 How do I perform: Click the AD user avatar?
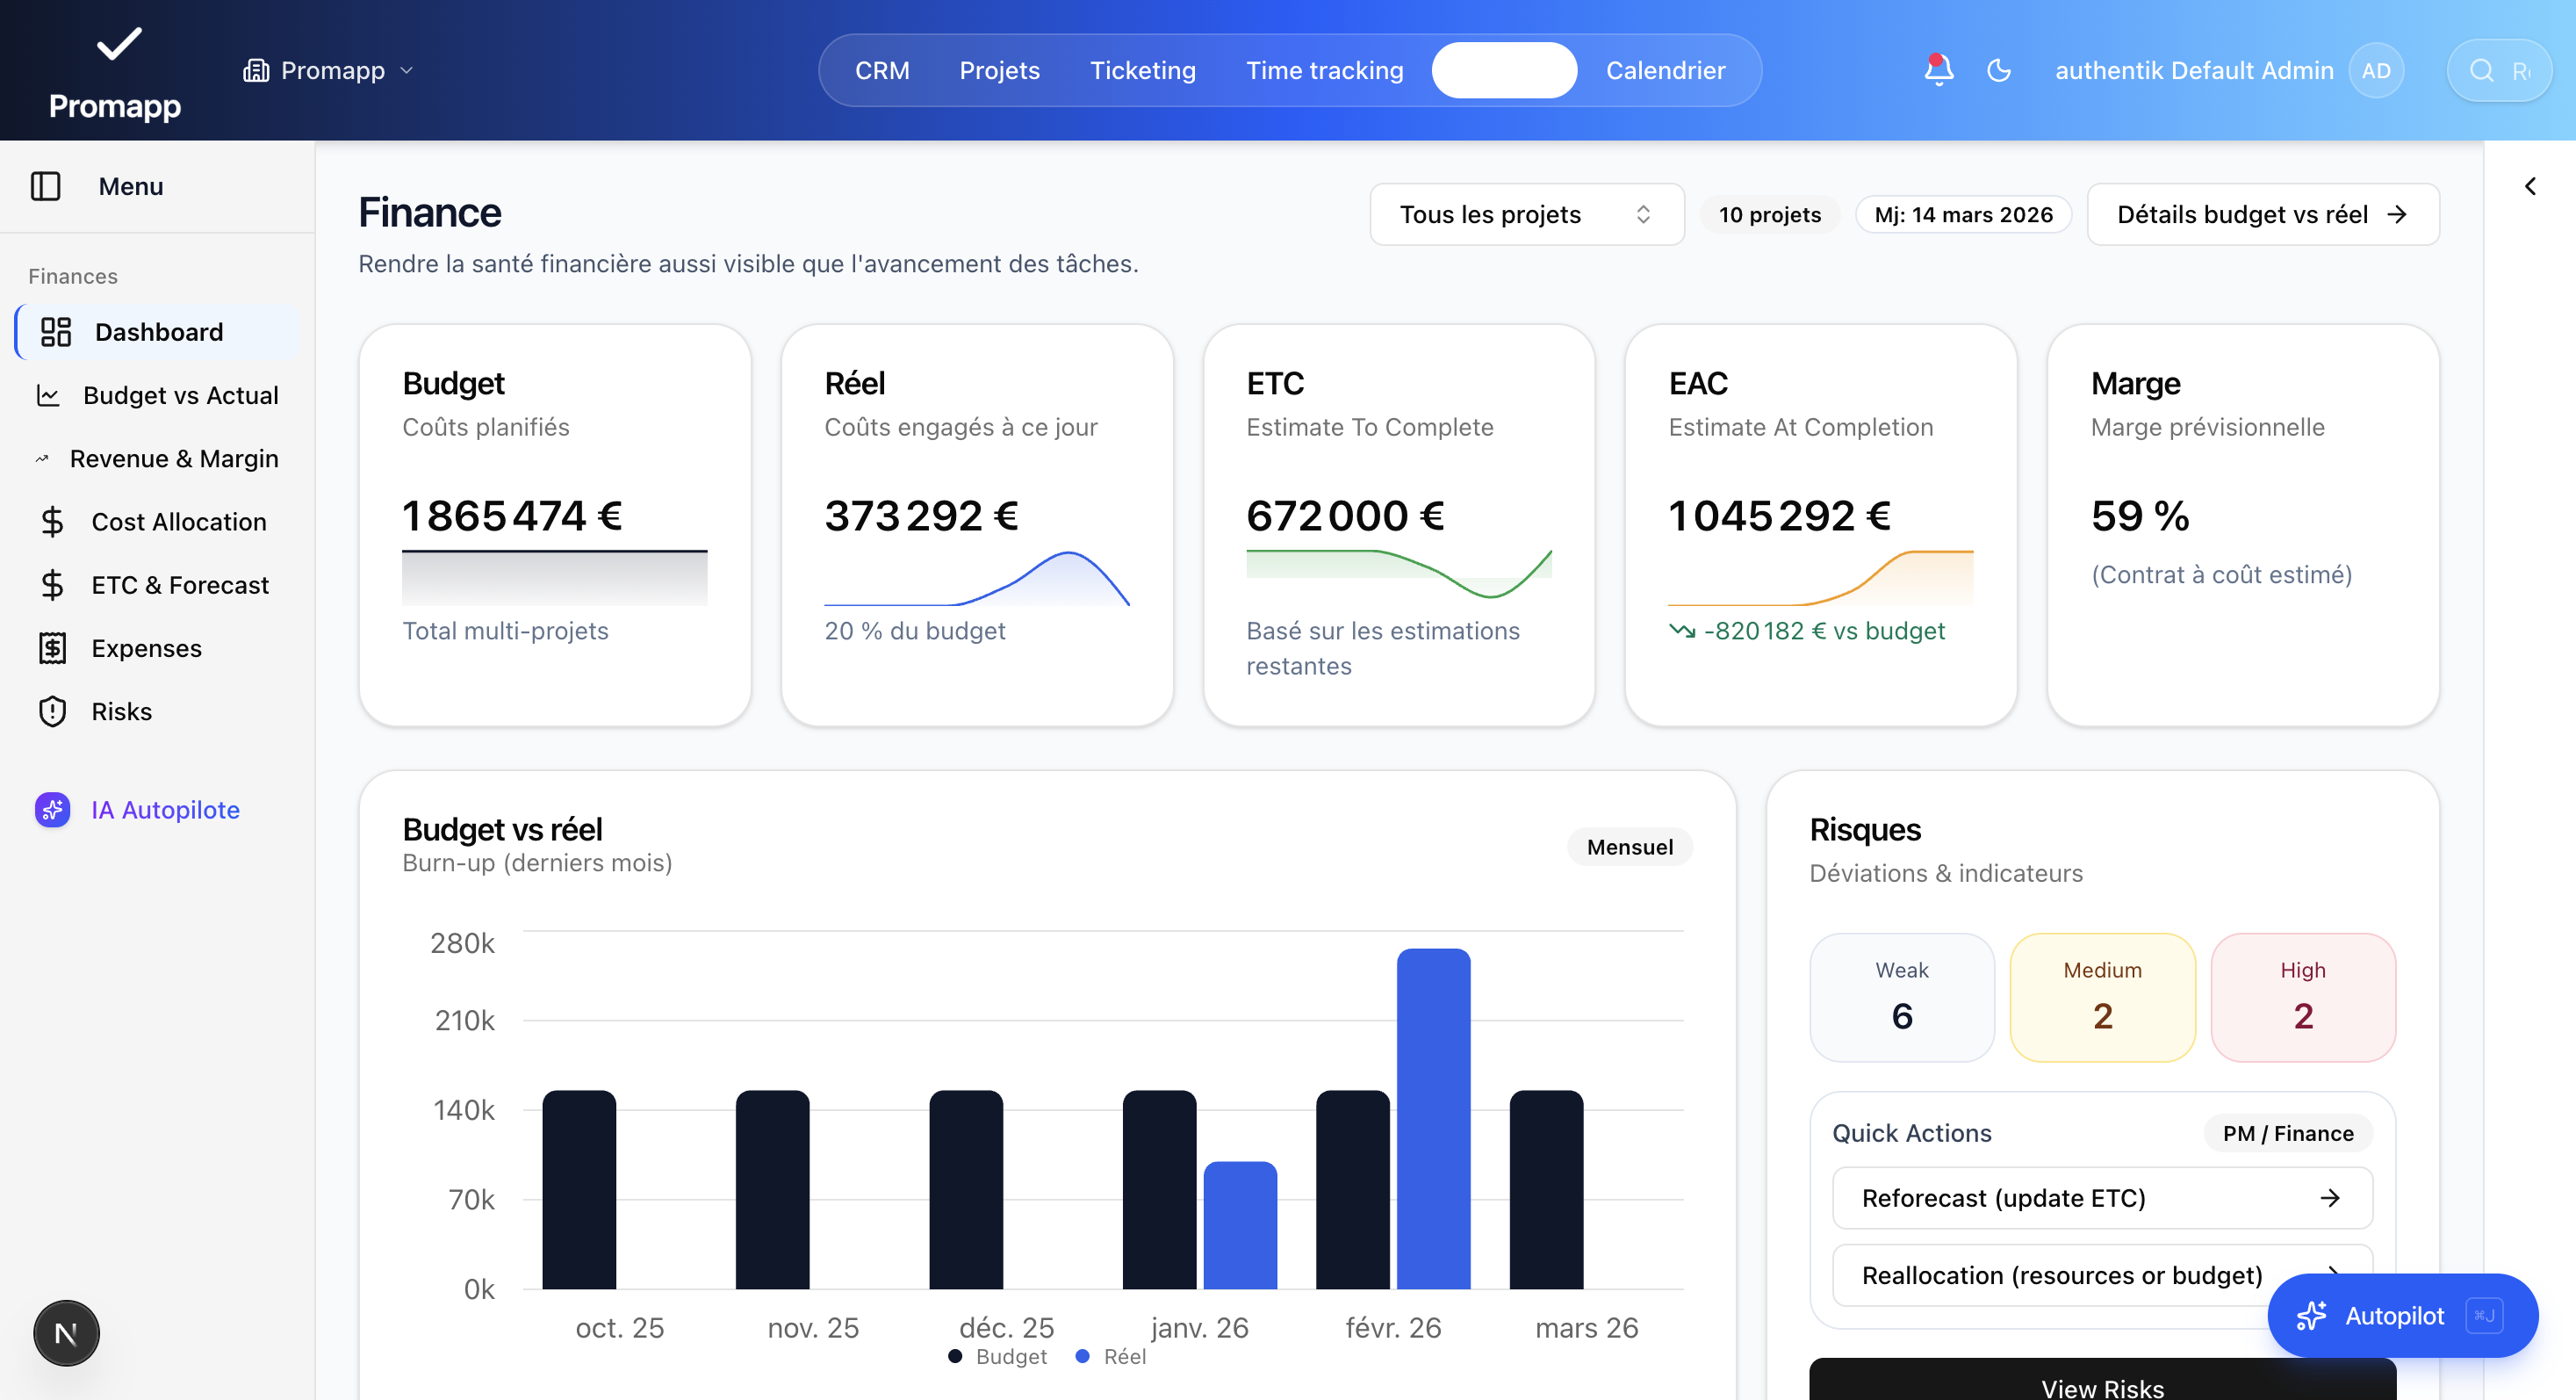pos(2376,70)
